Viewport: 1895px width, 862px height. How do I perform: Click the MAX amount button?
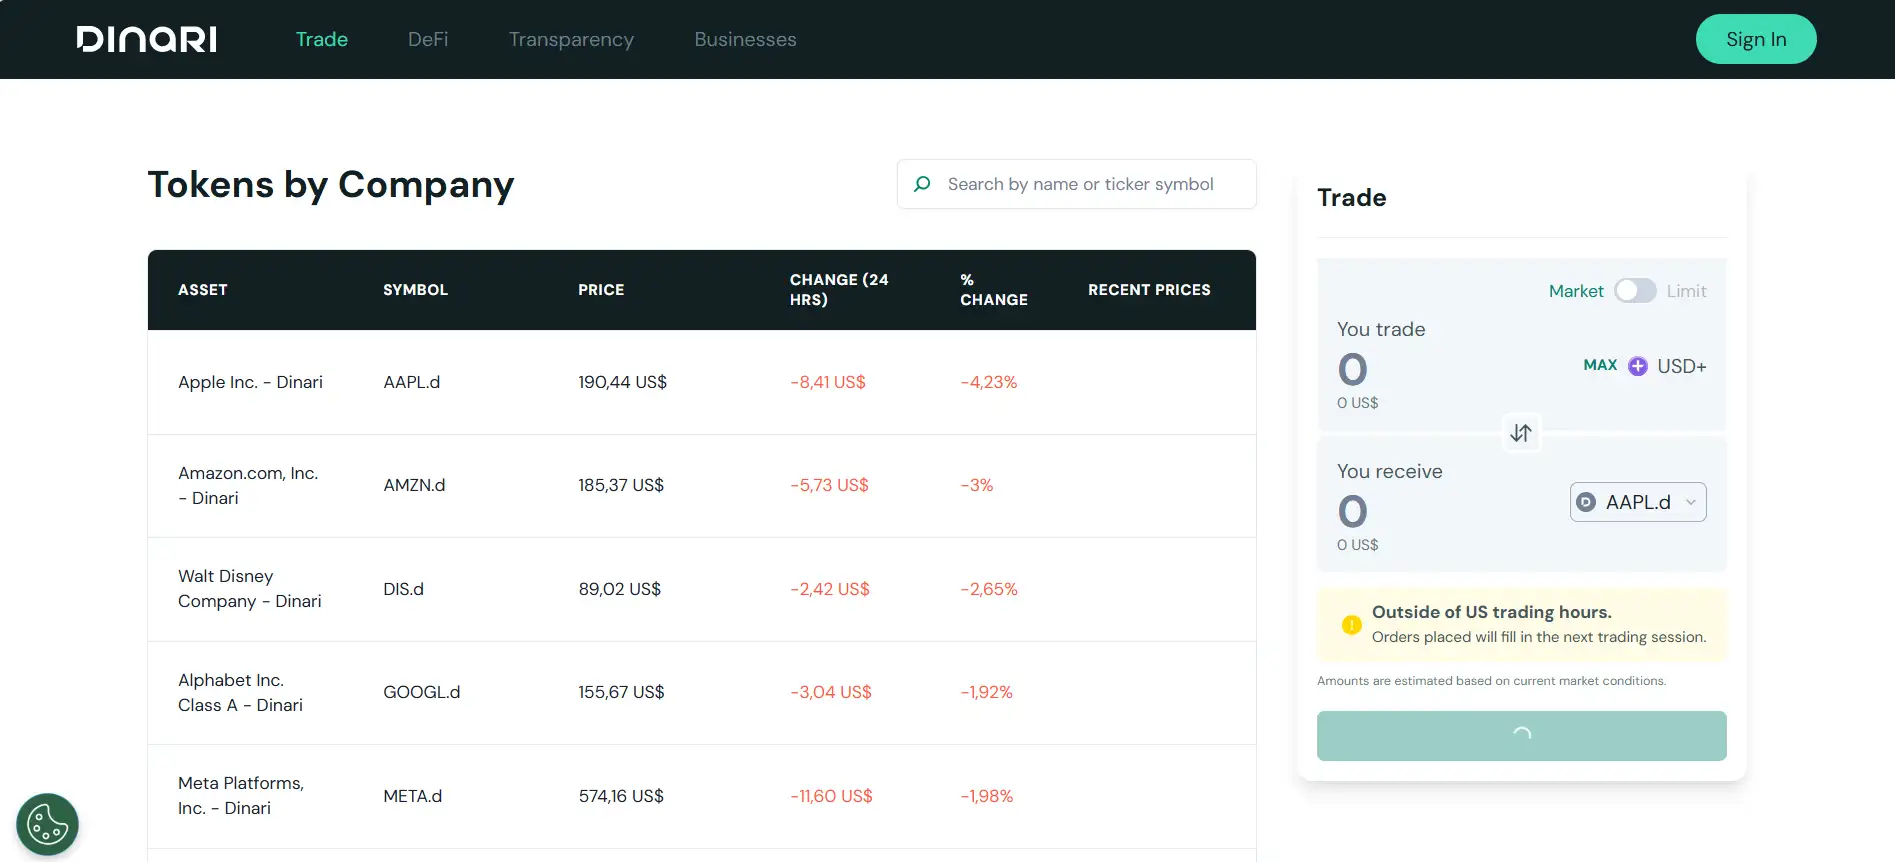(1600, 365)
